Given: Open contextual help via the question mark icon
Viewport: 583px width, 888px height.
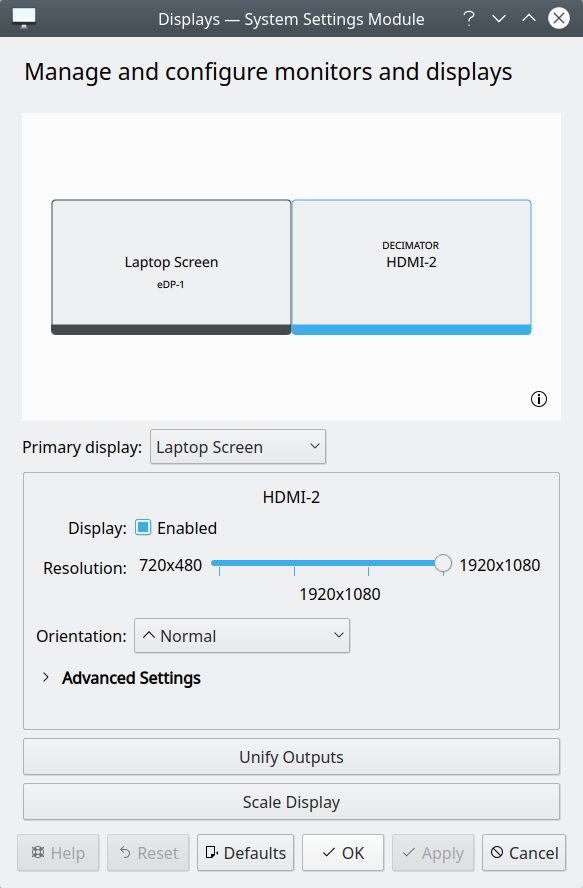Looking at the screenshot, I should pyautogui.click(x=468, y=18).
